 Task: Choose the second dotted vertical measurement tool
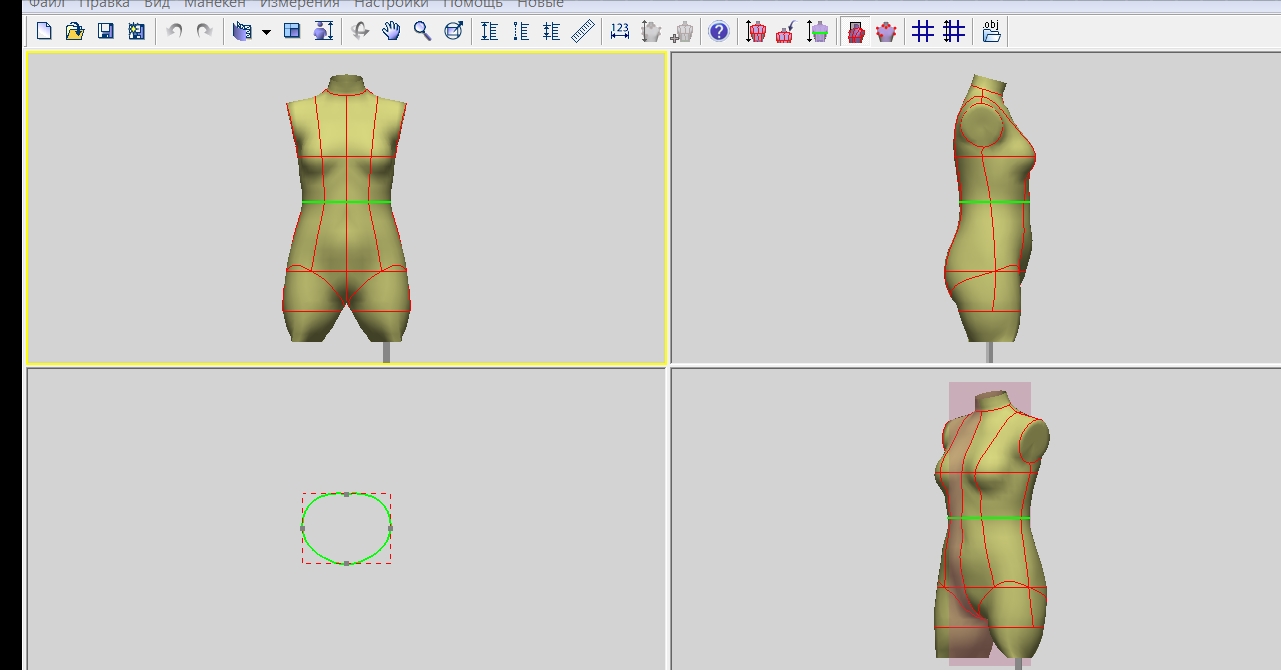[x=520, y=31]
